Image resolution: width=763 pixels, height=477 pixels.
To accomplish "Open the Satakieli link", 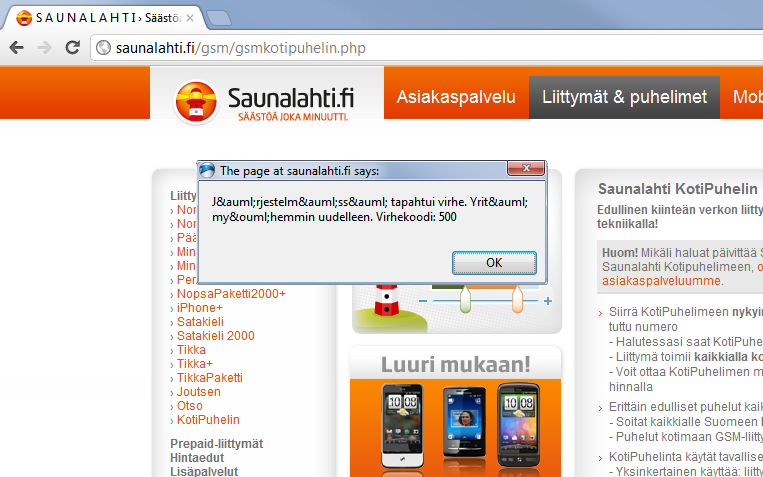I will point(200,322).
